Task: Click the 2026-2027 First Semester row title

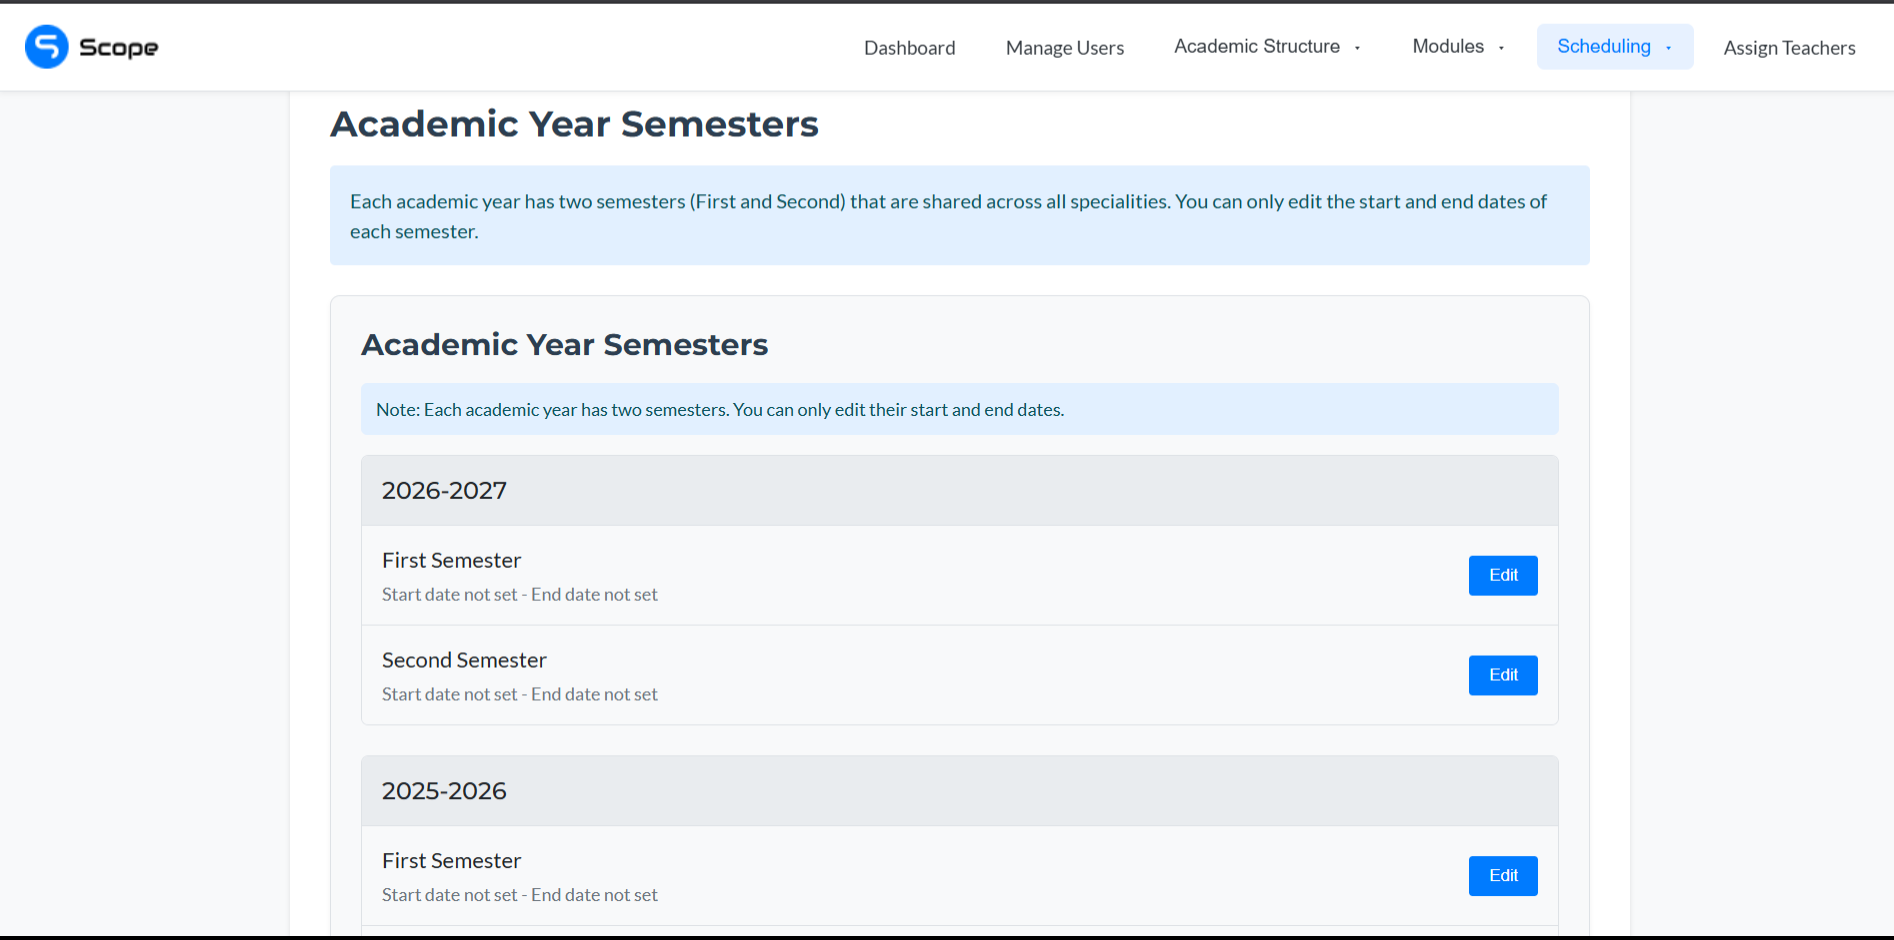Action: [x=451, y=560]
